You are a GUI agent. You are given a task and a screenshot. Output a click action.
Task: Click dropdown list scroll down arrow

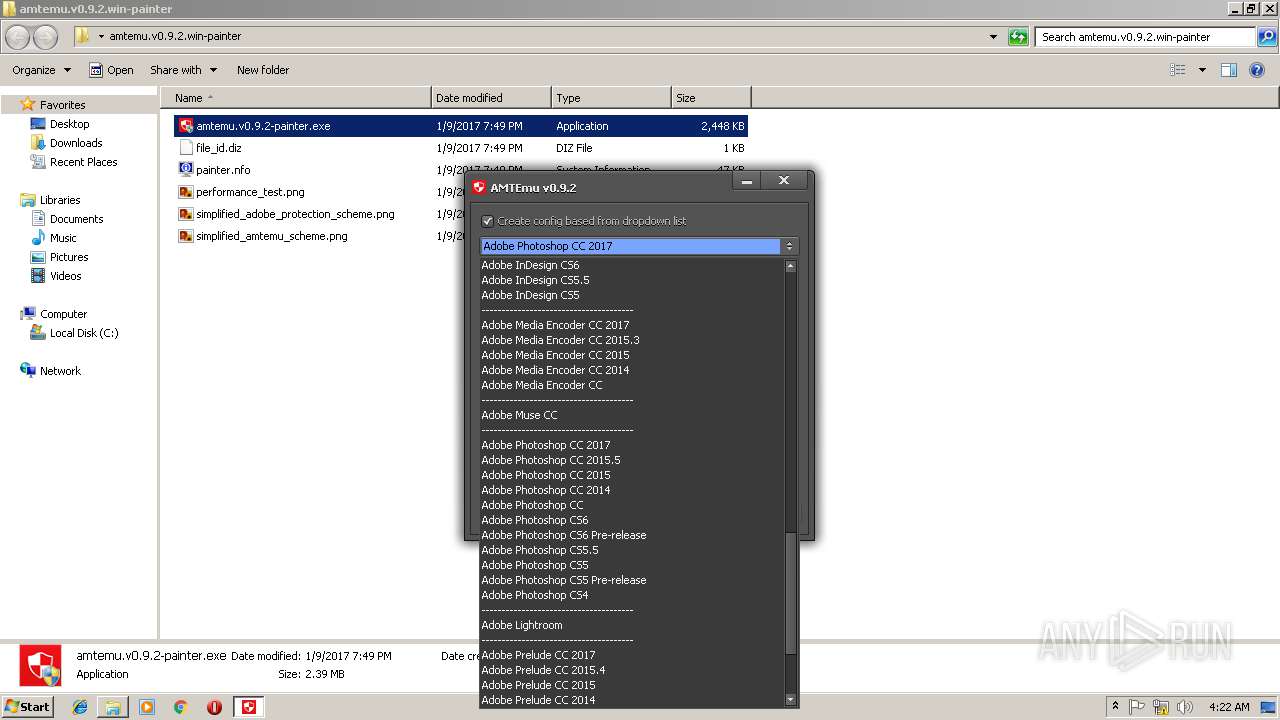[791, 700]
